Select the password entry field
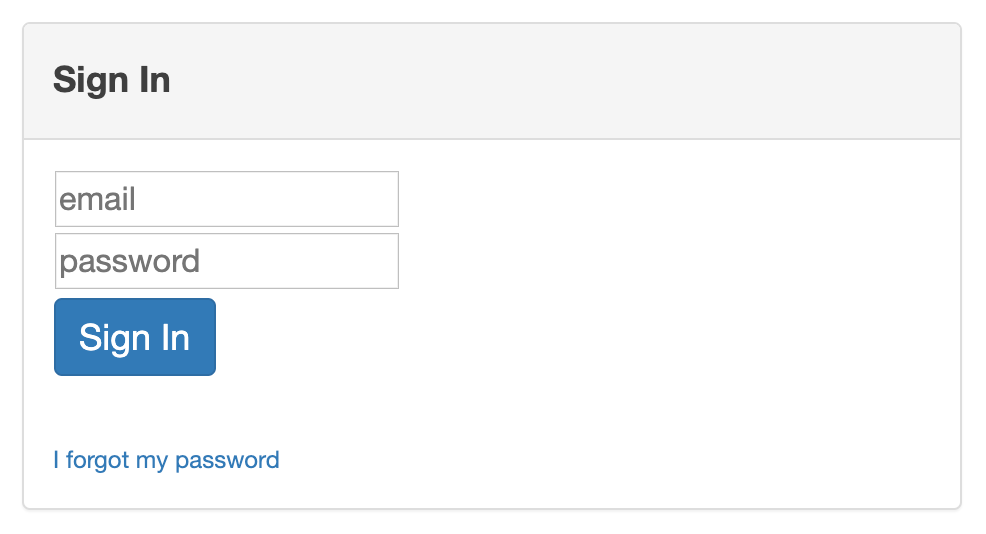Image resolution: width=986 pixels, height=534 pixels. (227, 261)
